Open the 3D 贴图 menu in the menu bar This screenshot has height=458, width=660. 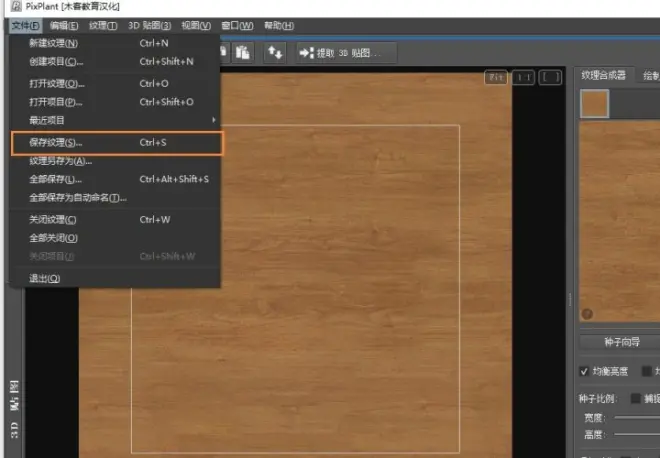(x=149, y=26)
